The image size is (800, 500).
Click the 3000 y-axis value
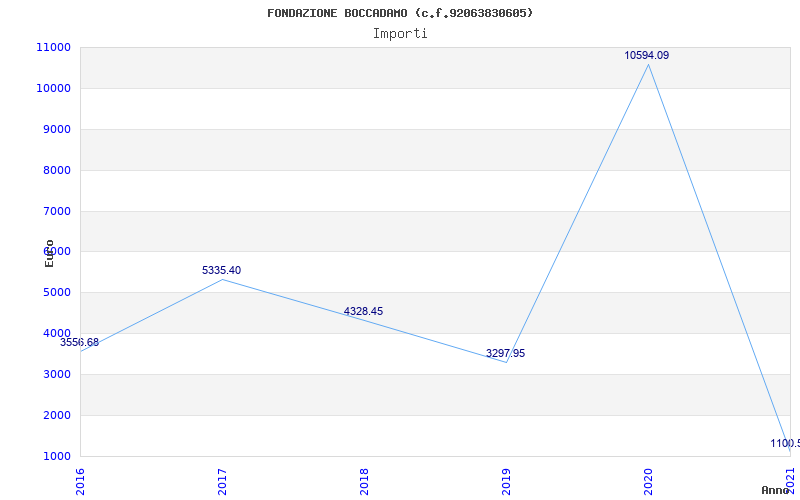click(x=56, y=374)
